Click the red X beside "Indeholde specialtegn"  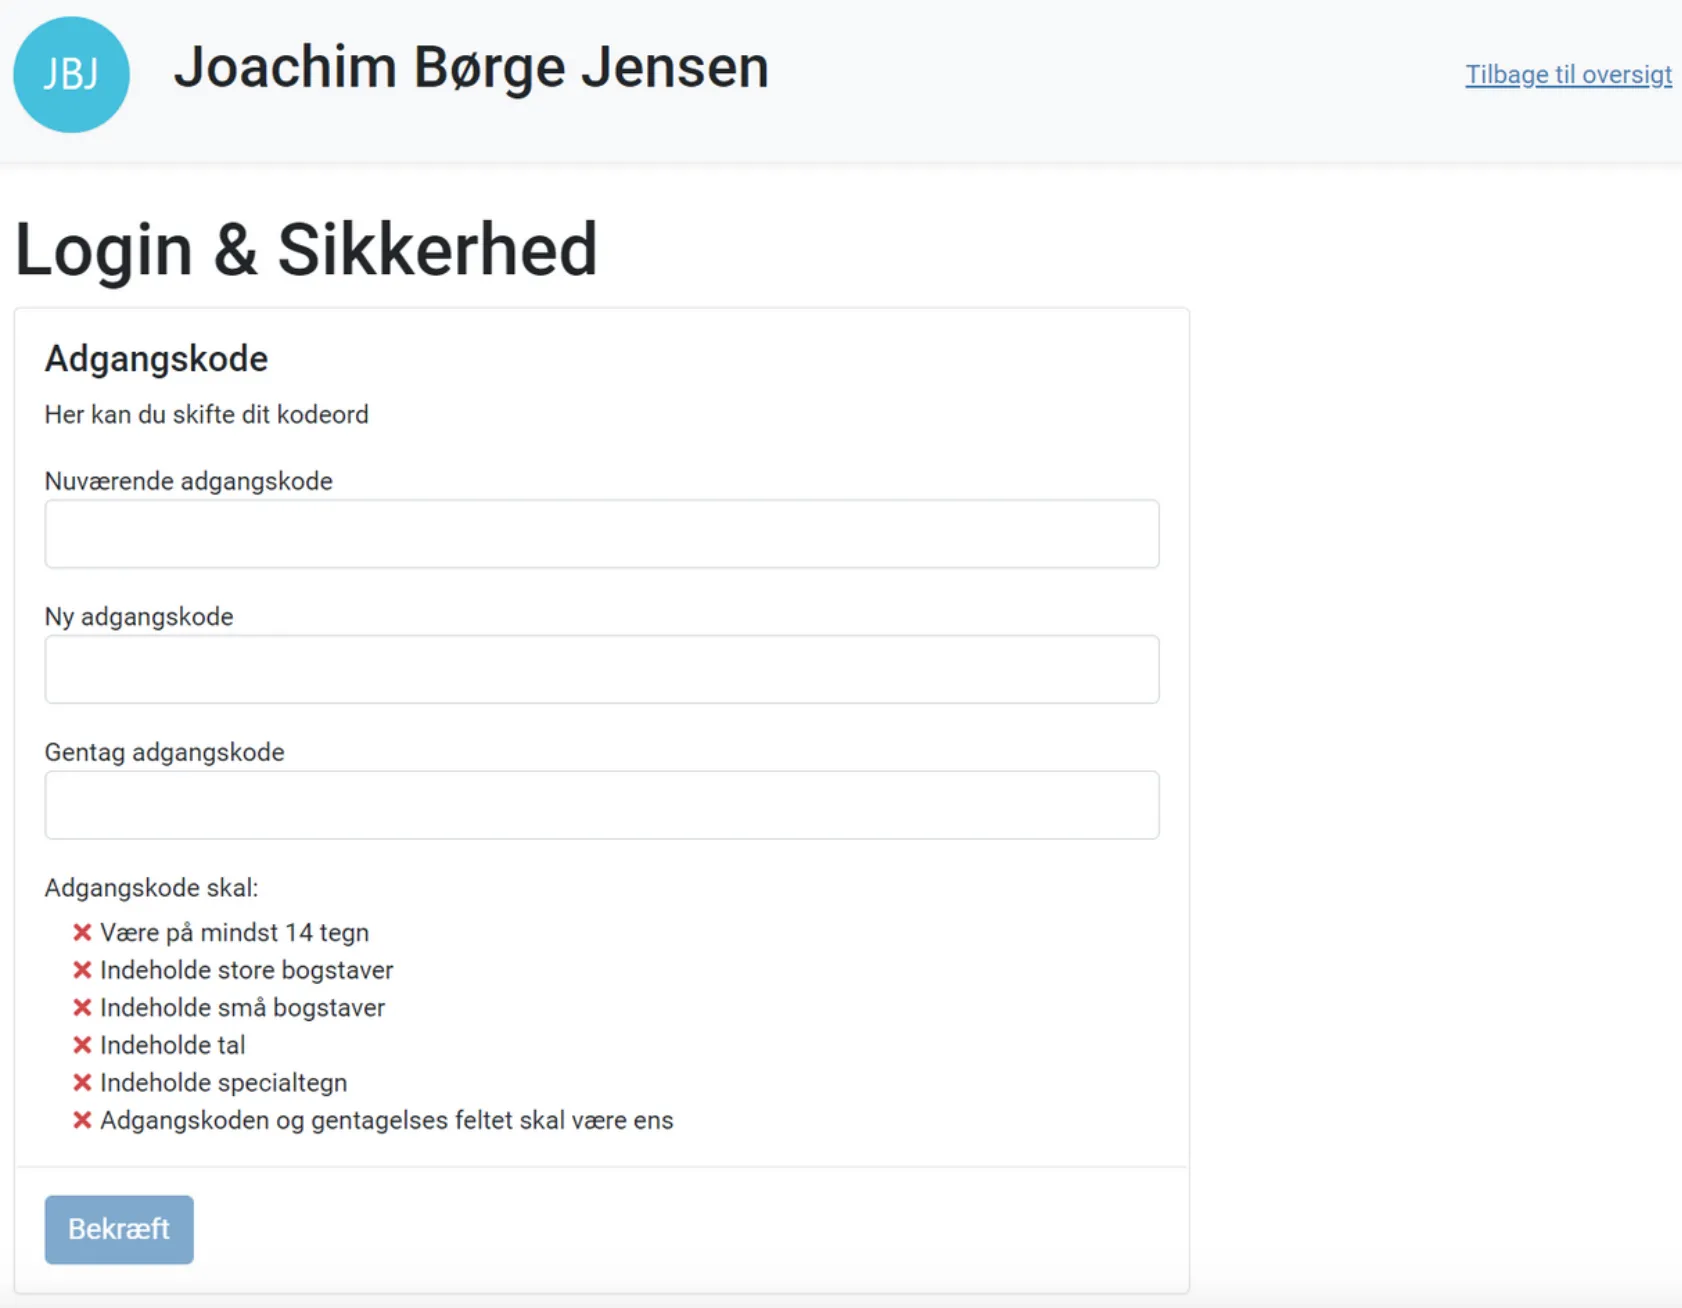[x=82, y=1082]
